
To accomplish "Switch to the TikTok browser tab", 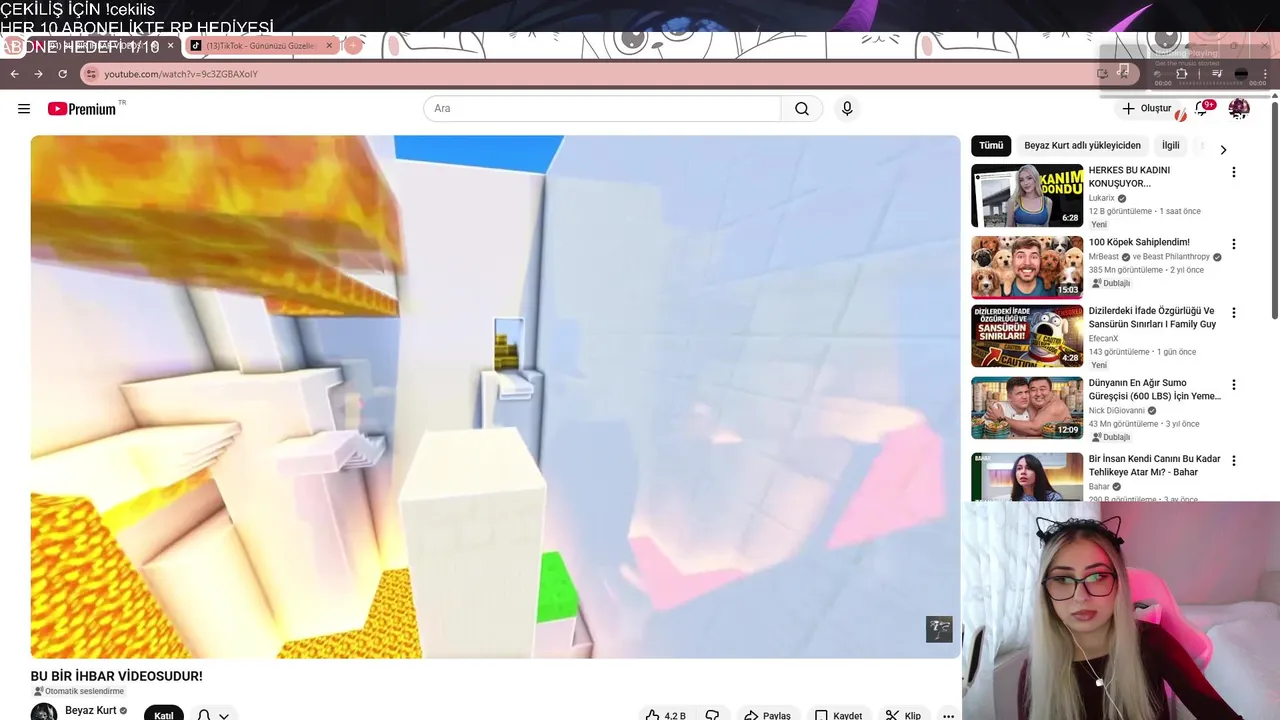I will [x=260, y=45].
